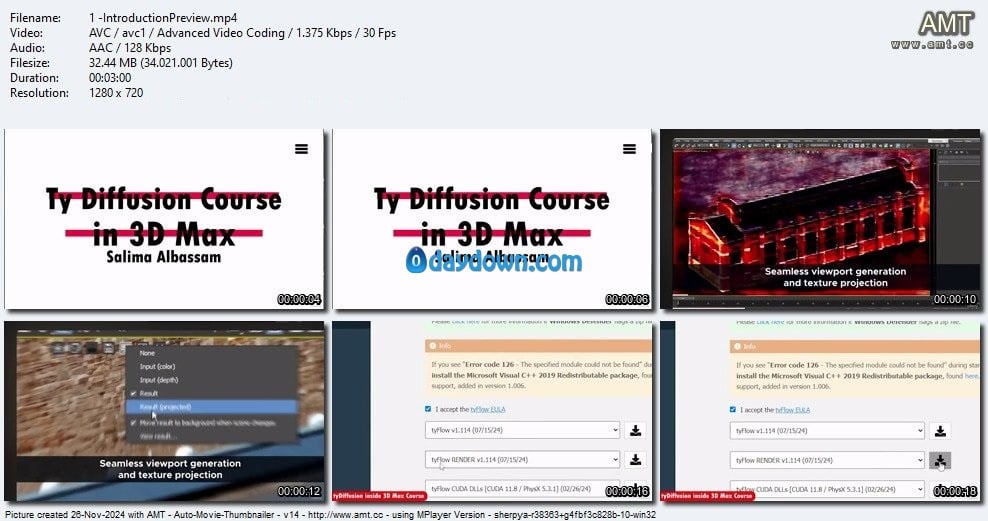The image size is (988, 521).
Task: Click the 00:00:12 brick wall thumbnail
Action: point(164,411)
